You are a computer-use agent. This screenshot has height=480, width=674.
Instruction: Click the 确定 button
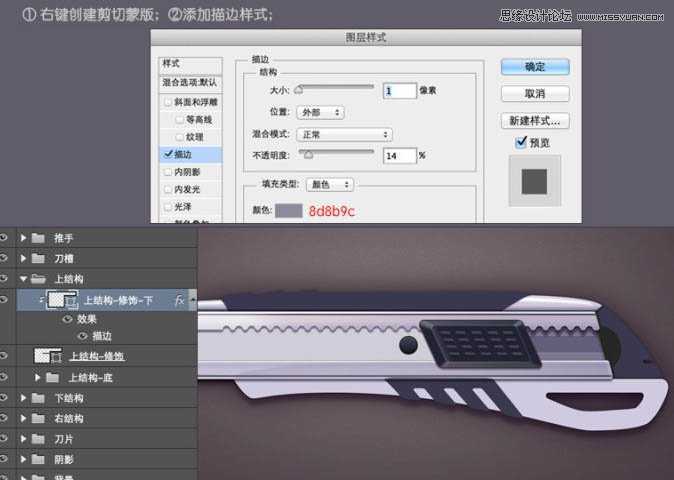[x=535, y=67]
